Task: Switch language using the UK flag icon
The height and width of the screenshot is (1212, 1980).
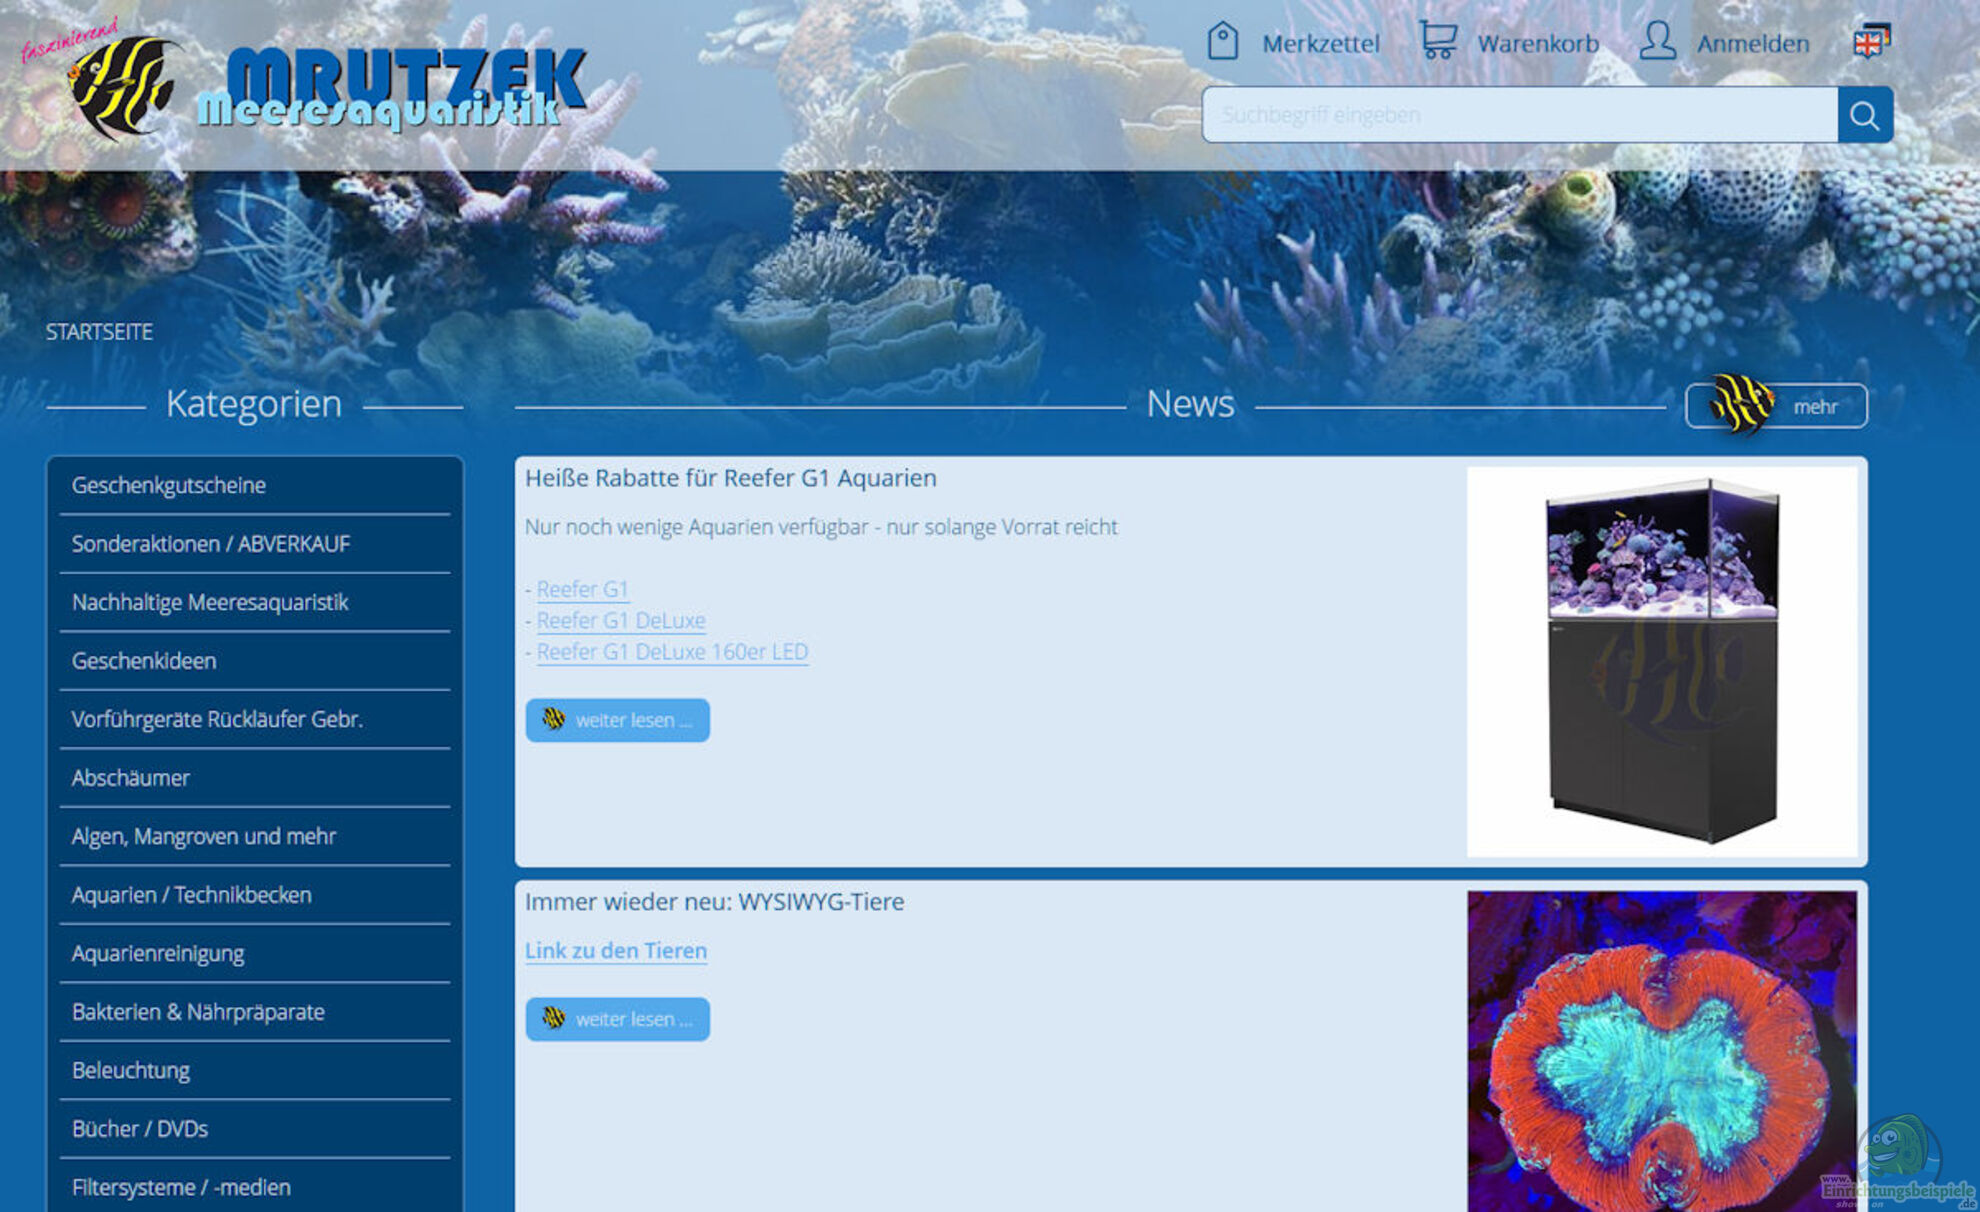Action: (x=1869, y=42)
